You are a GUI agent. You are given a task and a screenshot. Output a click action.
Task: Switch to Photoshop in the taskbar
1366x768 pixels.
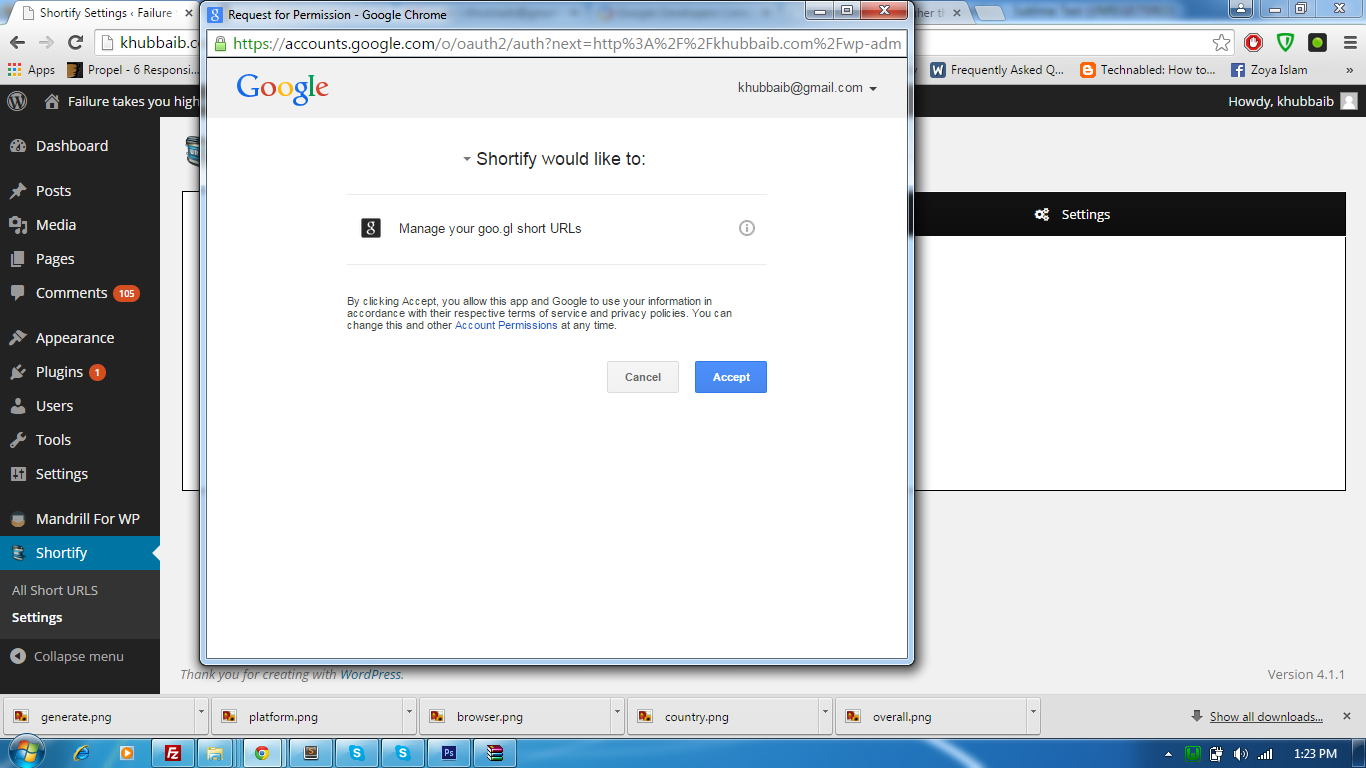[x=449, y=752]
